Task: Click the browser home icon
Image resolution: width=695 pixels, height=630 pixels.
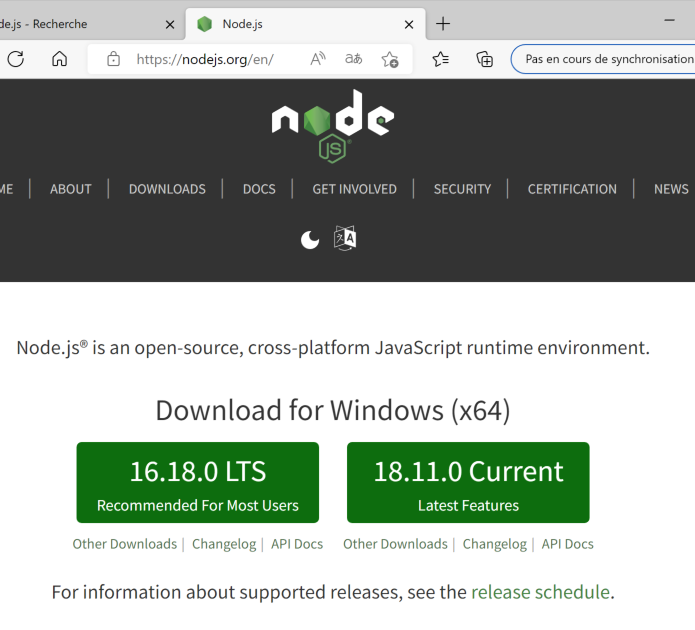Action: click(59, 59)
